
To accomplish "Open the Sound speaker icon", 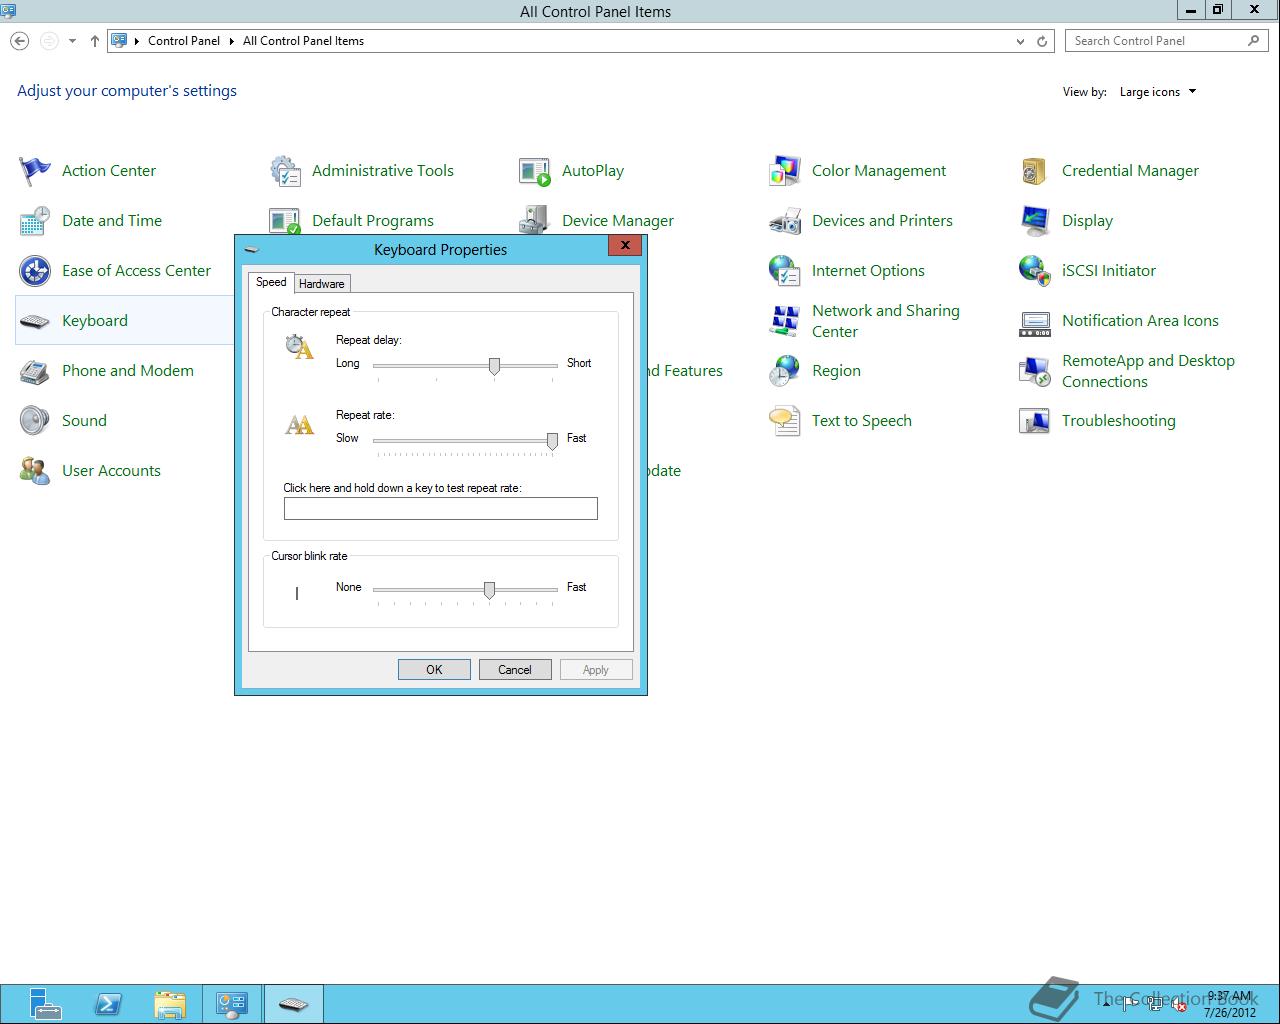I will pos(35,421).
